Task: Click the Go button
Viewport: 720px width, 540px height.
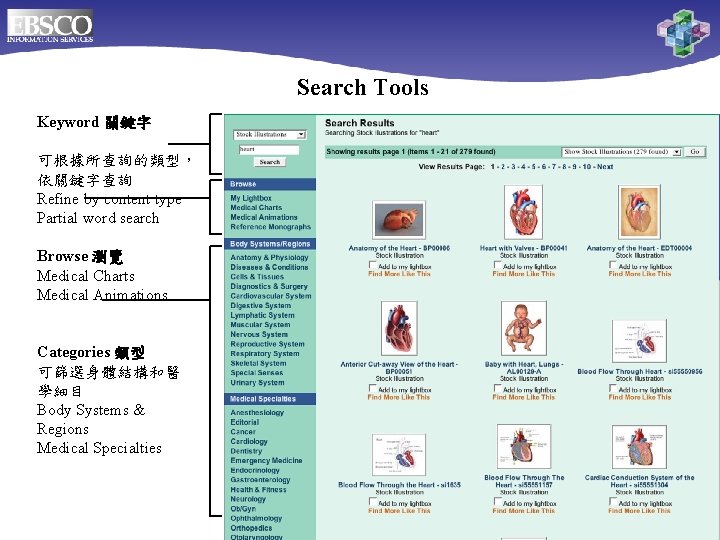Action: tap(695, 152)
